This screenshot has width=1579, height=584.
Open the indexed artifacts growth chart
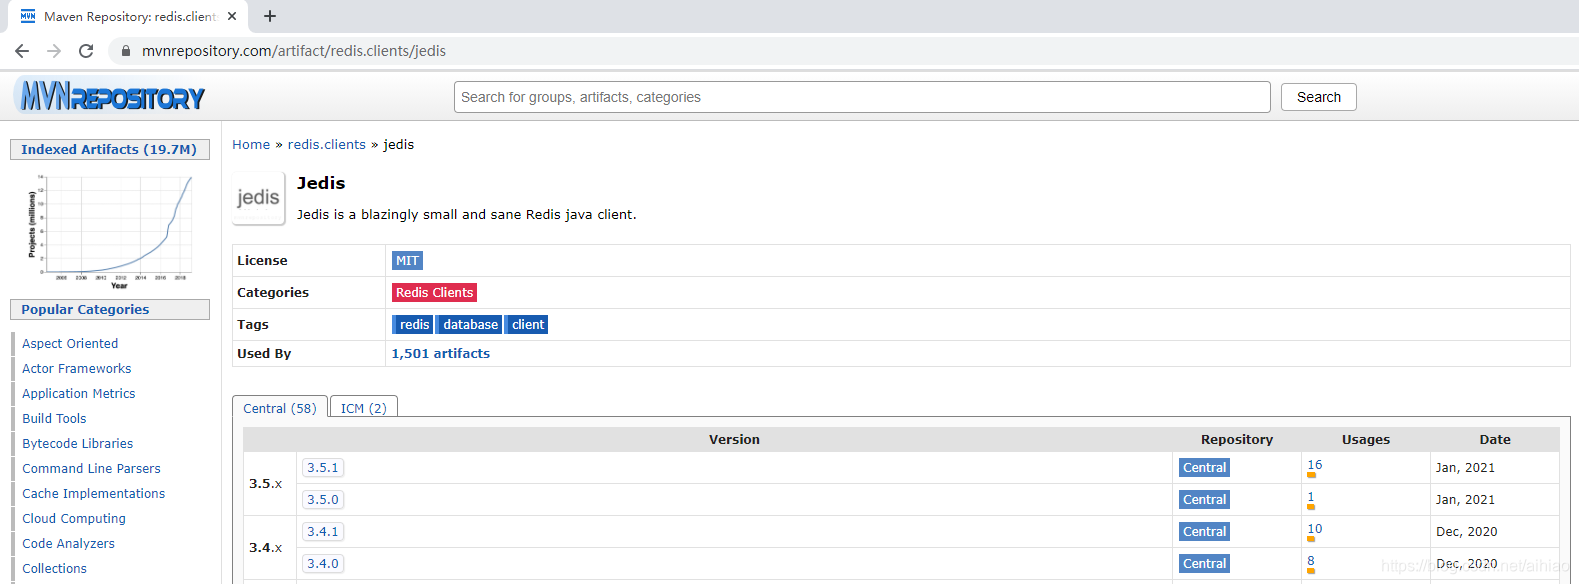[110, 231]
